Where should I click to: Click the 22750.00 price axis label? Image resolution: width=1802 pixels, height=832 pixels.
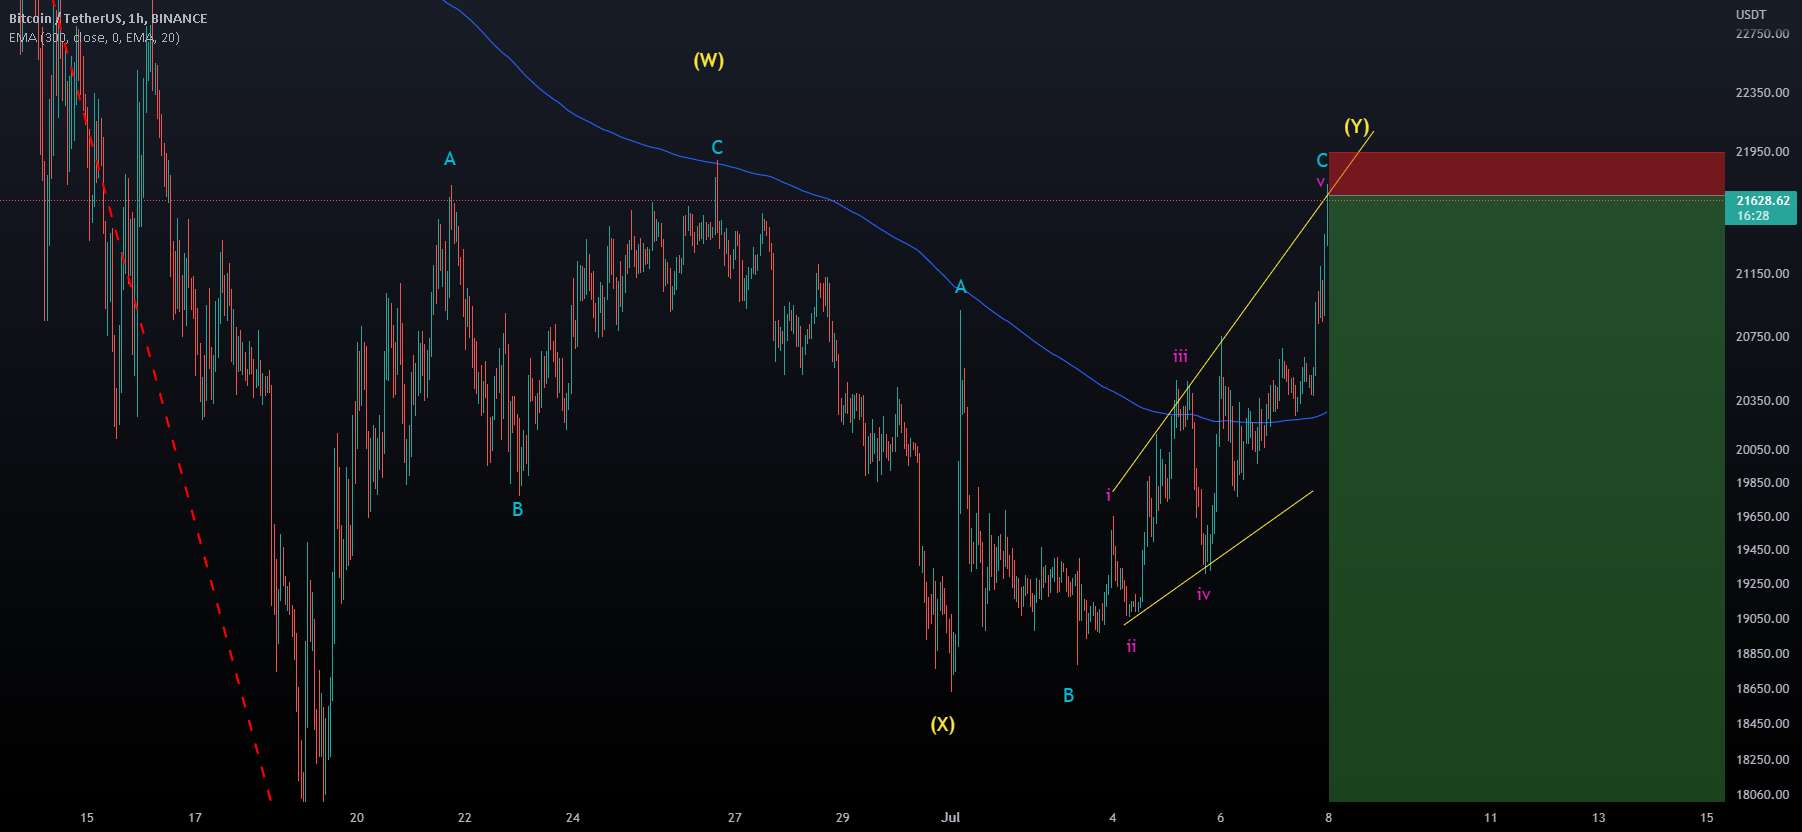(x=1762, y=33)
